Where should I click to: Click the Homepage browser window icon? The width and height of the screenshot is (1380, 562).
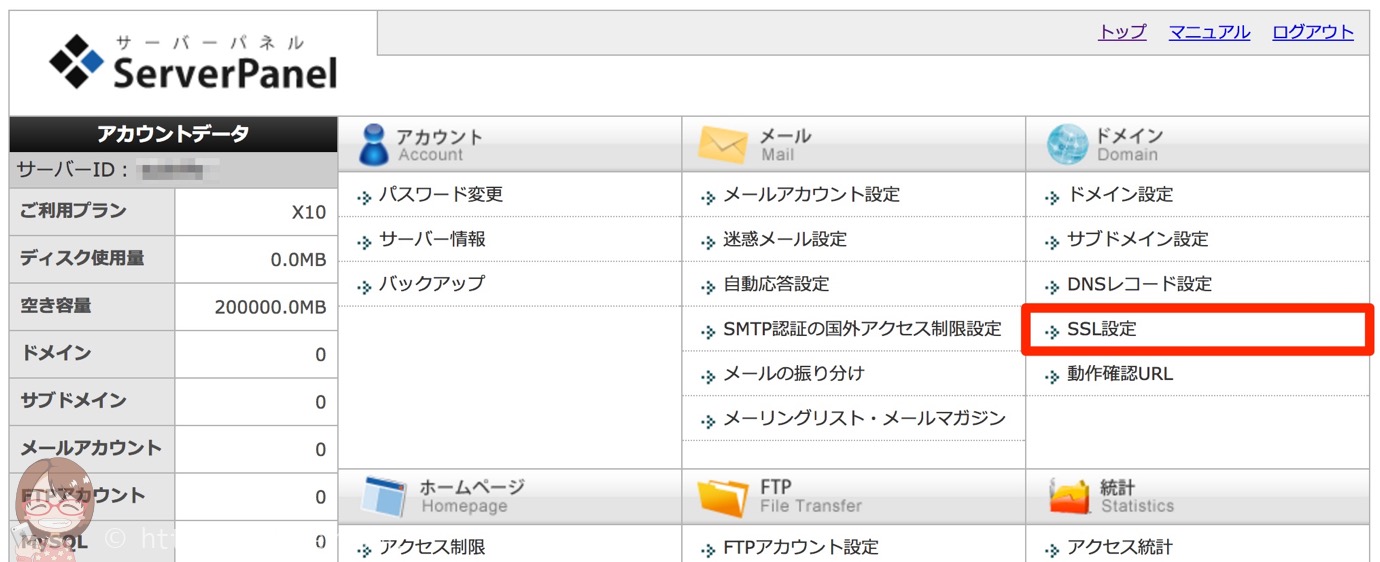(x=383, y=496)
